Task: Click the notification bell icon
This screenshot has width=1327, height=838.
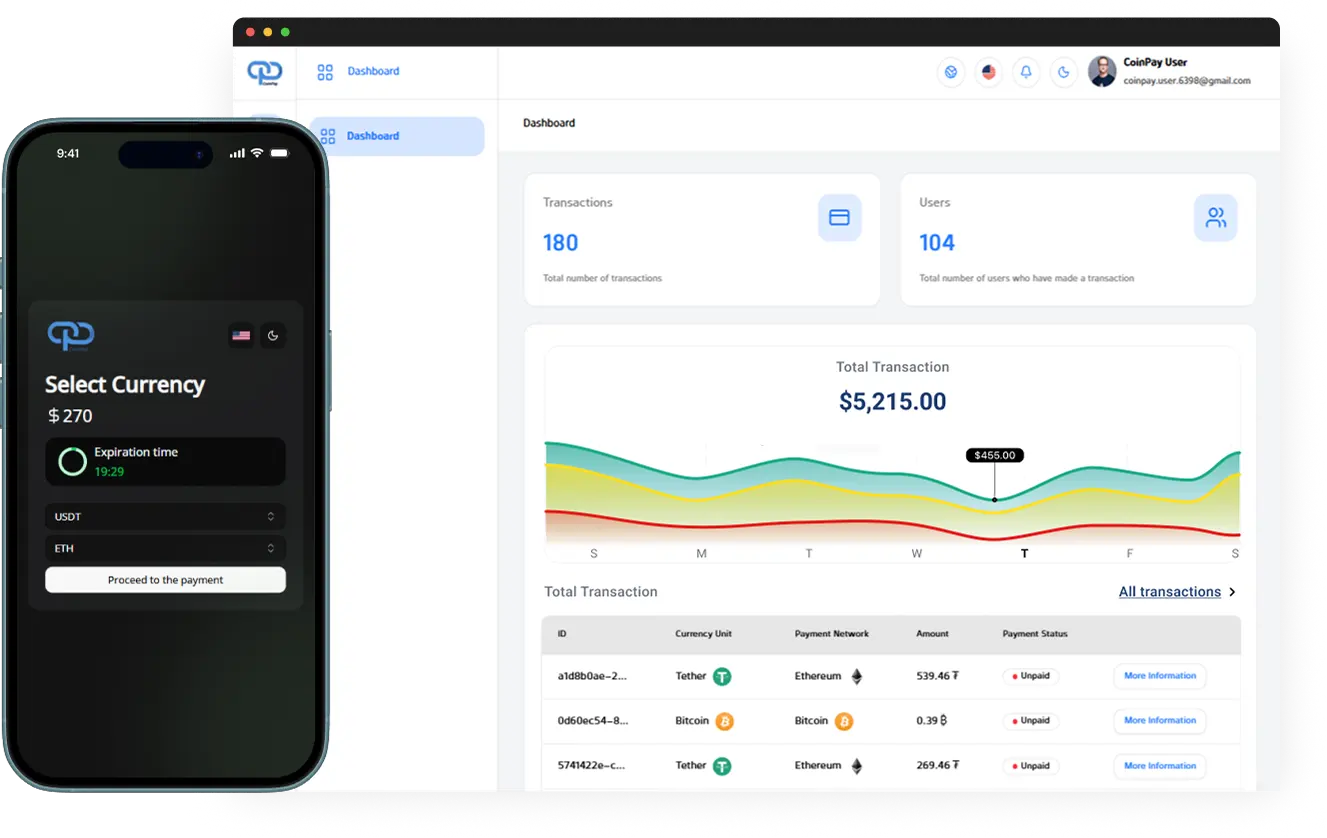Action: click(1025, 72)
